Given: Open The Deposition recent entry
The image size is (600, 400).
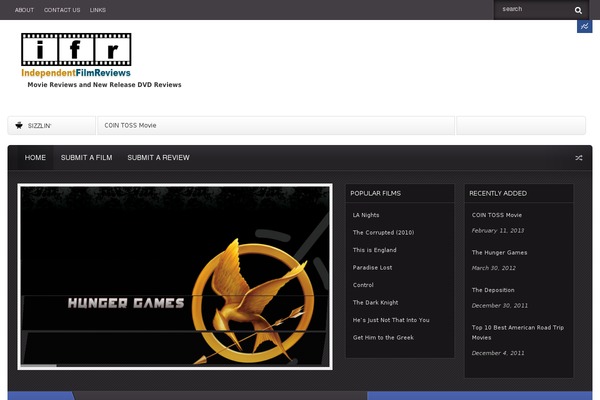Looking at the screenshot, I should point(493,290).
